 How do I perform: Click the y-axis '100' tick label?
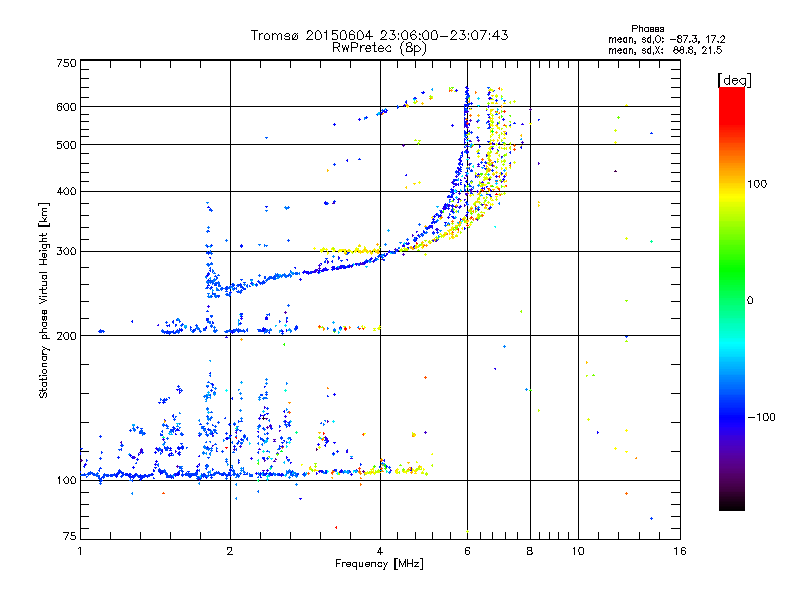tap(66, 481)
